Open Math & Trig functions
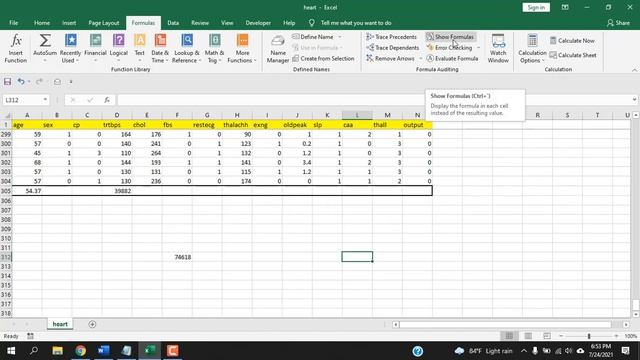Viewport: 640px width, 360px height. [x=214, y=49]
